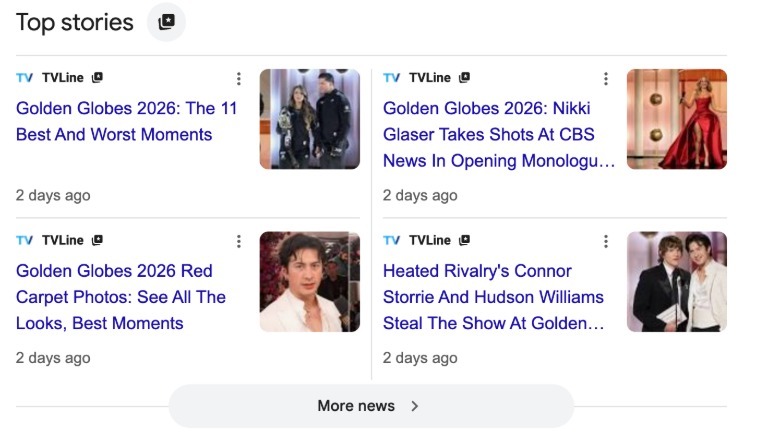Click the saved stories icon beside Top stories
This screenshot has width=780, height=438.
tap(166, 22)
